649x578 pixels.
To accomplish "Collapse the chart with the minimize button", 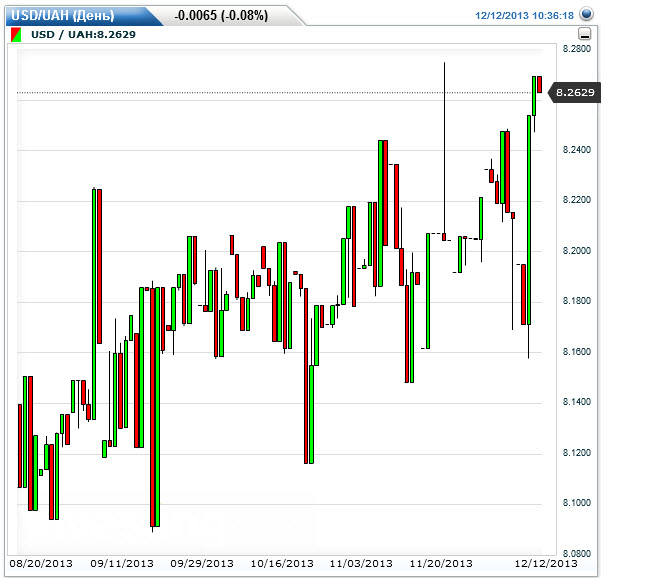I will tap(584, 34).
